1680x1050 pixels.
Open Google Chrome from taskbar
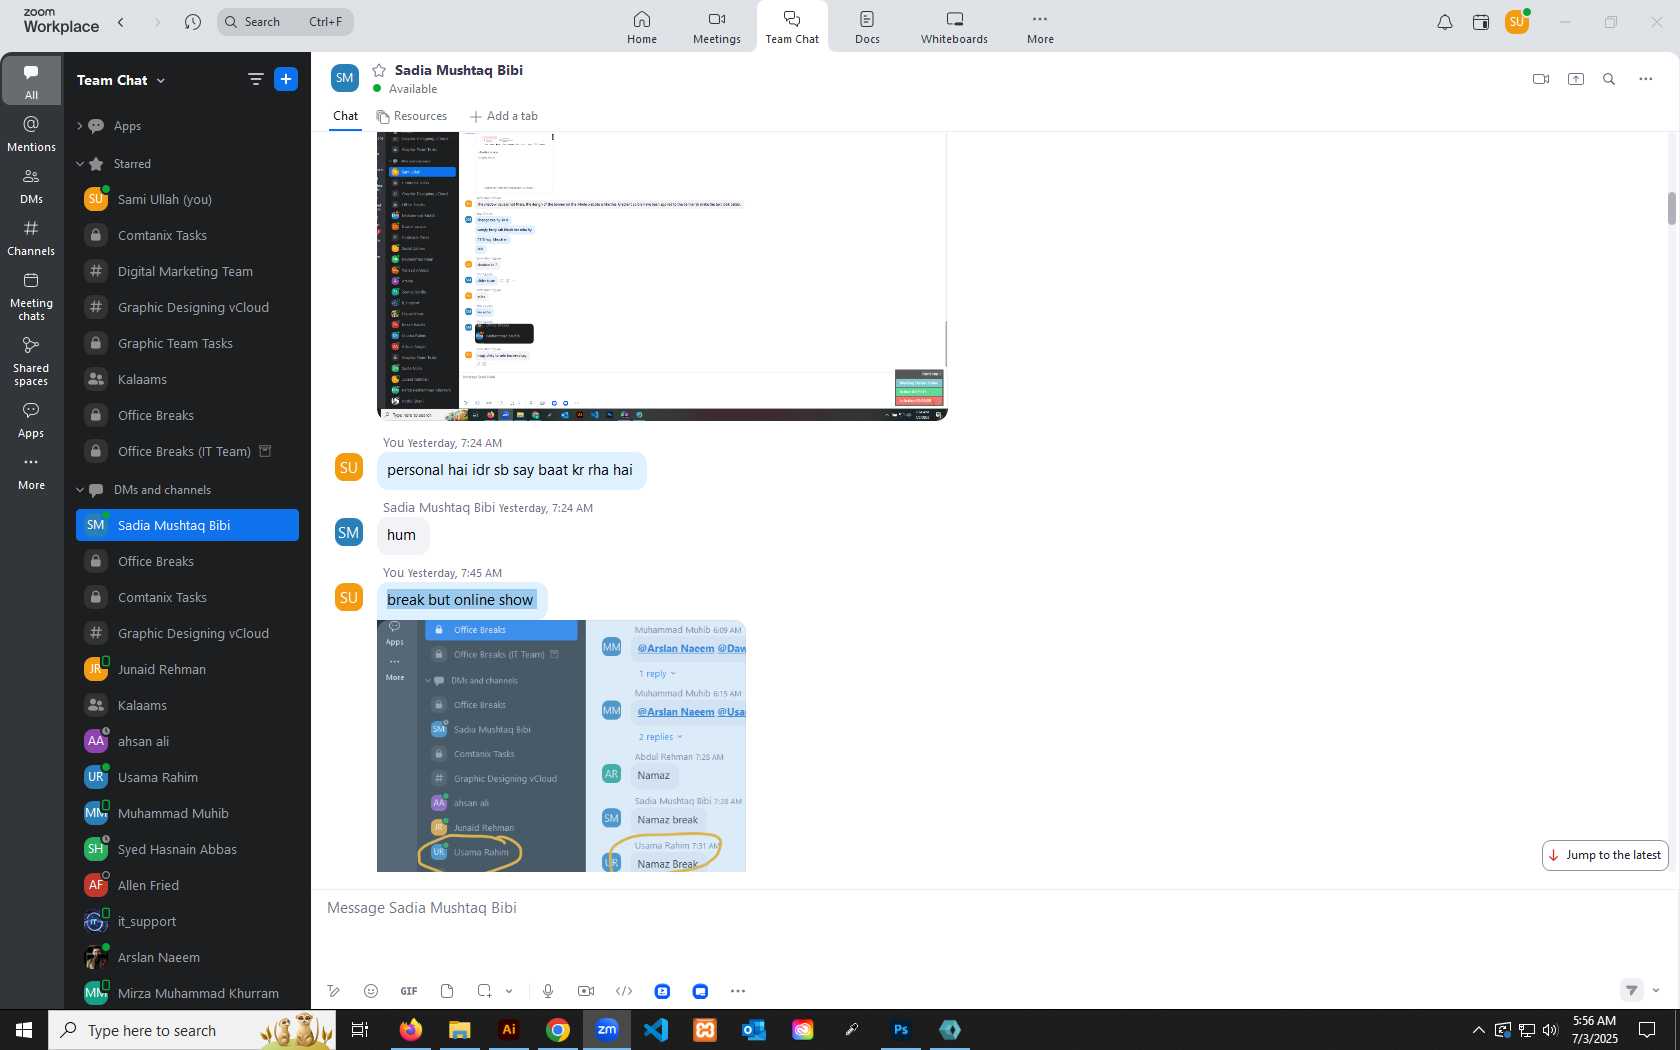tap(558, 1030)
